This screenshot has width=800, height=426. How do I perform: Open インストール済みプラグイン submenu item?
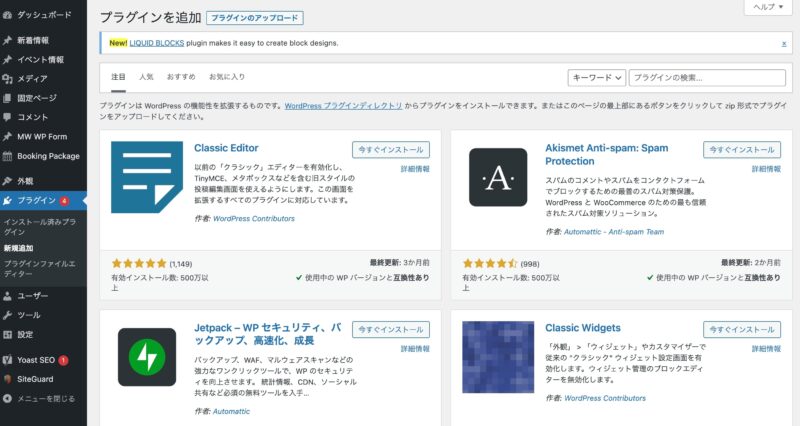coord(40,227)
